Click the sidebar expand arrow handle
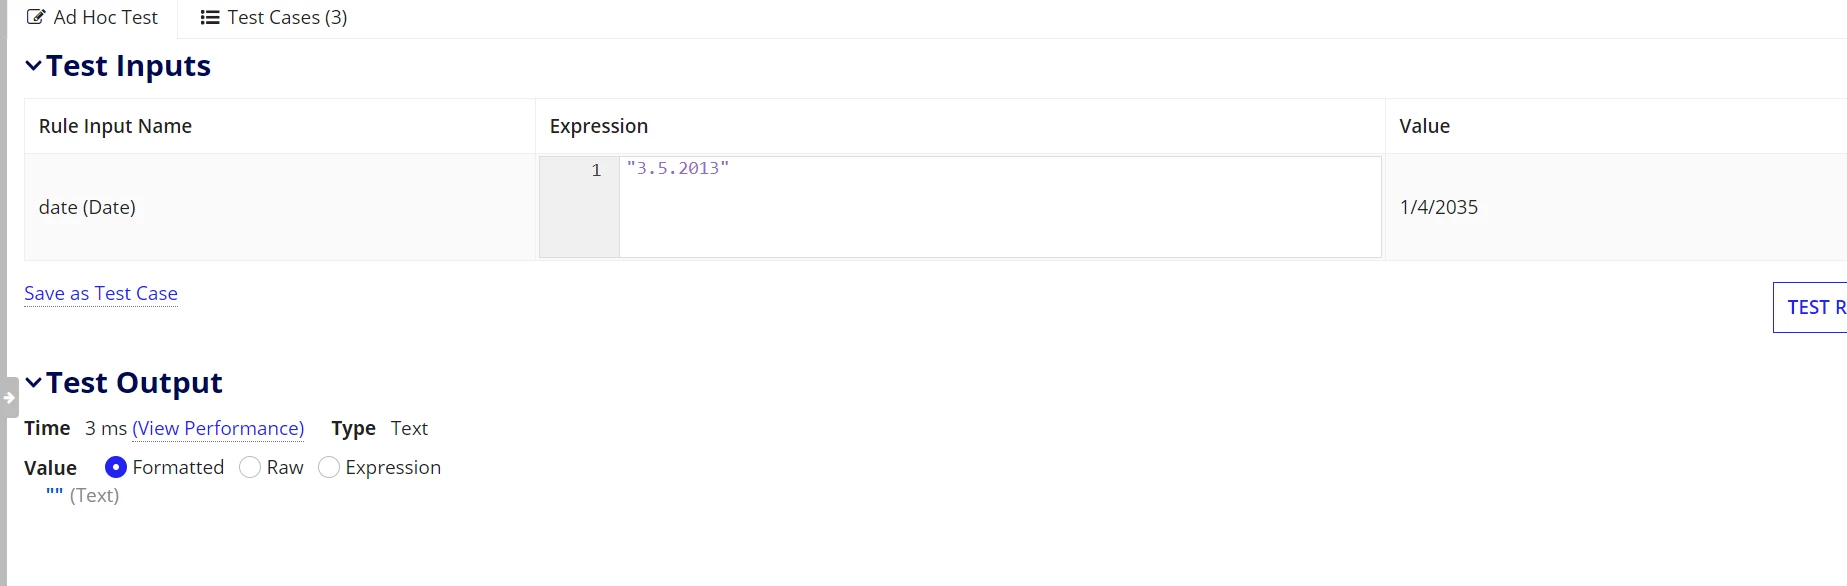Screen dimensions: 1847x586 (9, 398)
